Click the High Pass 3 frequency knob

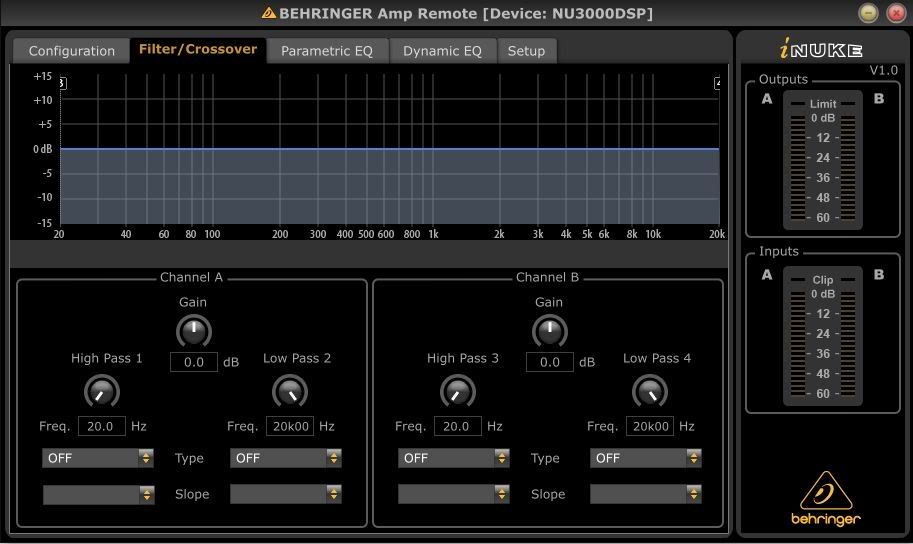click(x=458, y=391)
